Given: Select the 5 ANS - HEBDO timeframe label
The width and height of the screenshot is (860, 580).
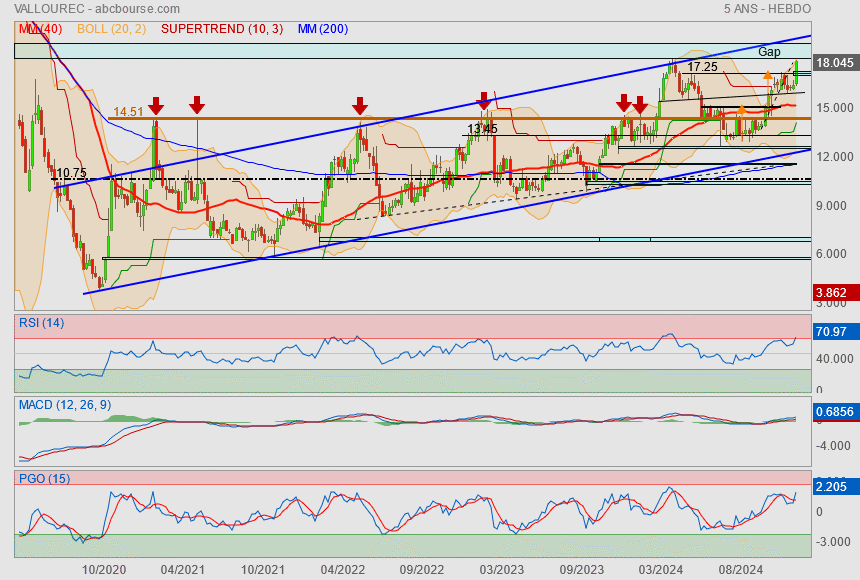Looking at the screenshot, I should coord(767,9).
